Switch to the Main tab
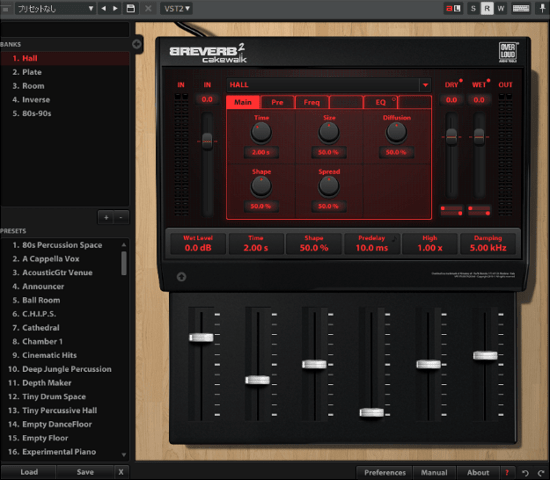 tap(243, 102)
